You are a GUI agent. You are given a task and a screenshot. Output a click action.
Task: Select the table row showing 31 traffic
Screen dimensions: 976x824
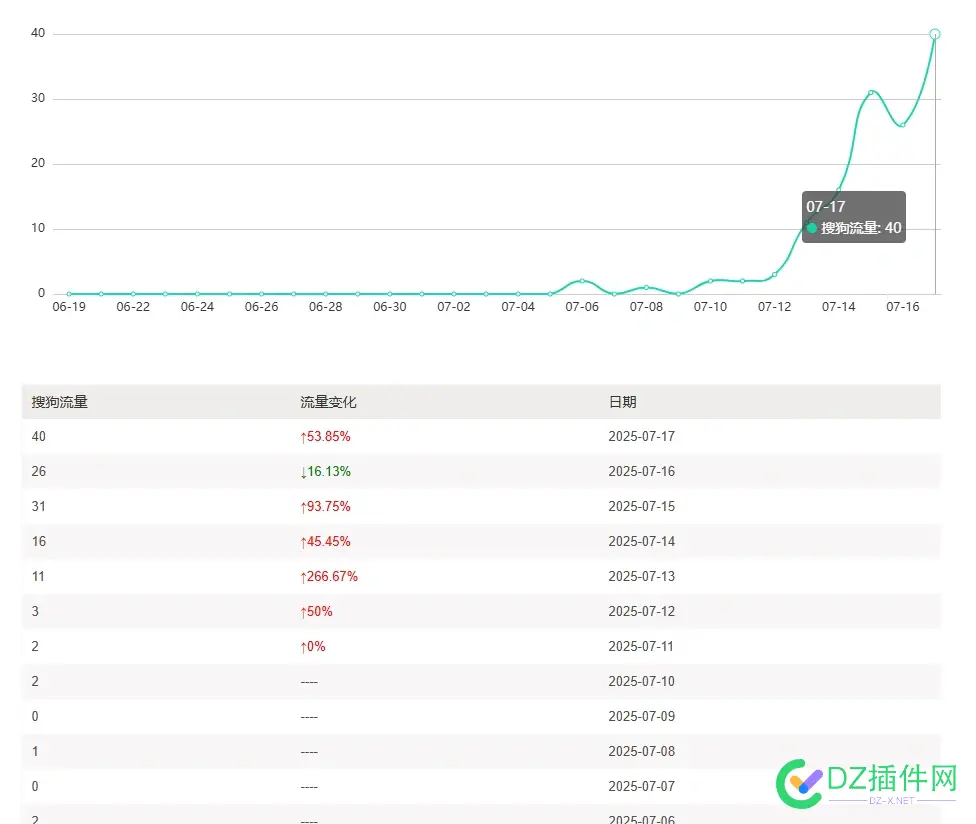click(x=400, y=506)
